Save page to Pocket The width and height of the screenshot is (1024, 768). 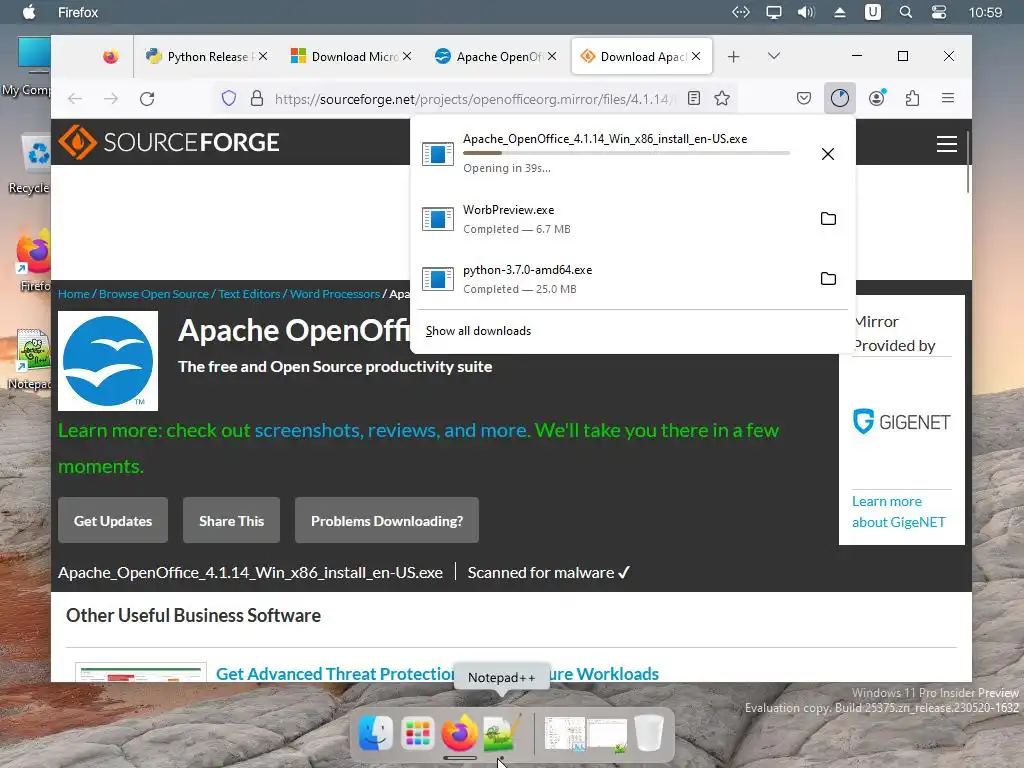click(x=804, y=99)
